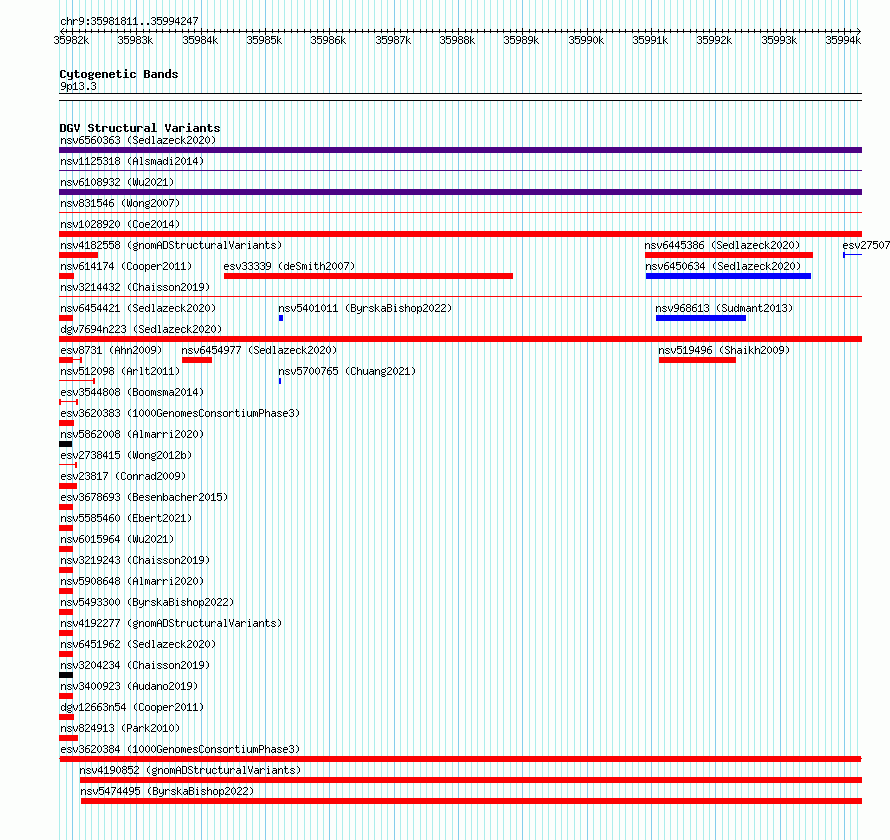Click nsv831546 (Wong2007) label
The height and width of the screenshot is (840, 890).
pos(120,203)
